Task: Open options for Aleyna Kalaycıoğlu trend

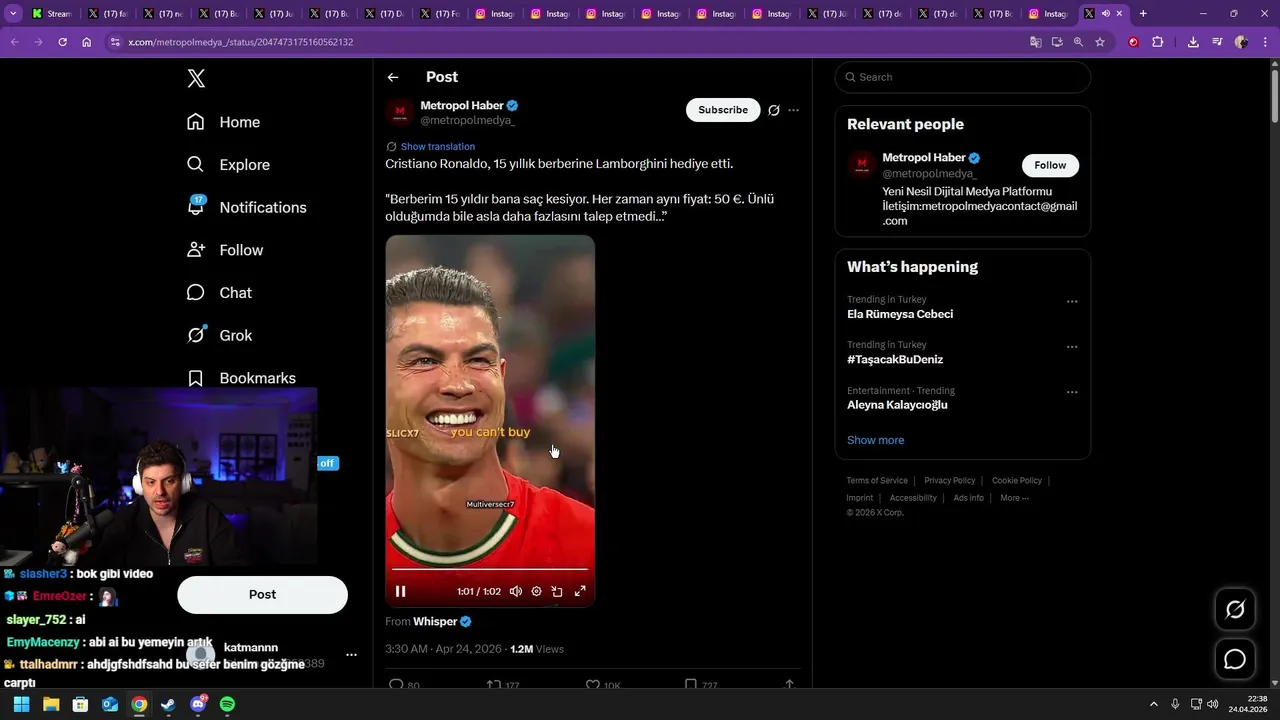Action: click(1072, 392)
